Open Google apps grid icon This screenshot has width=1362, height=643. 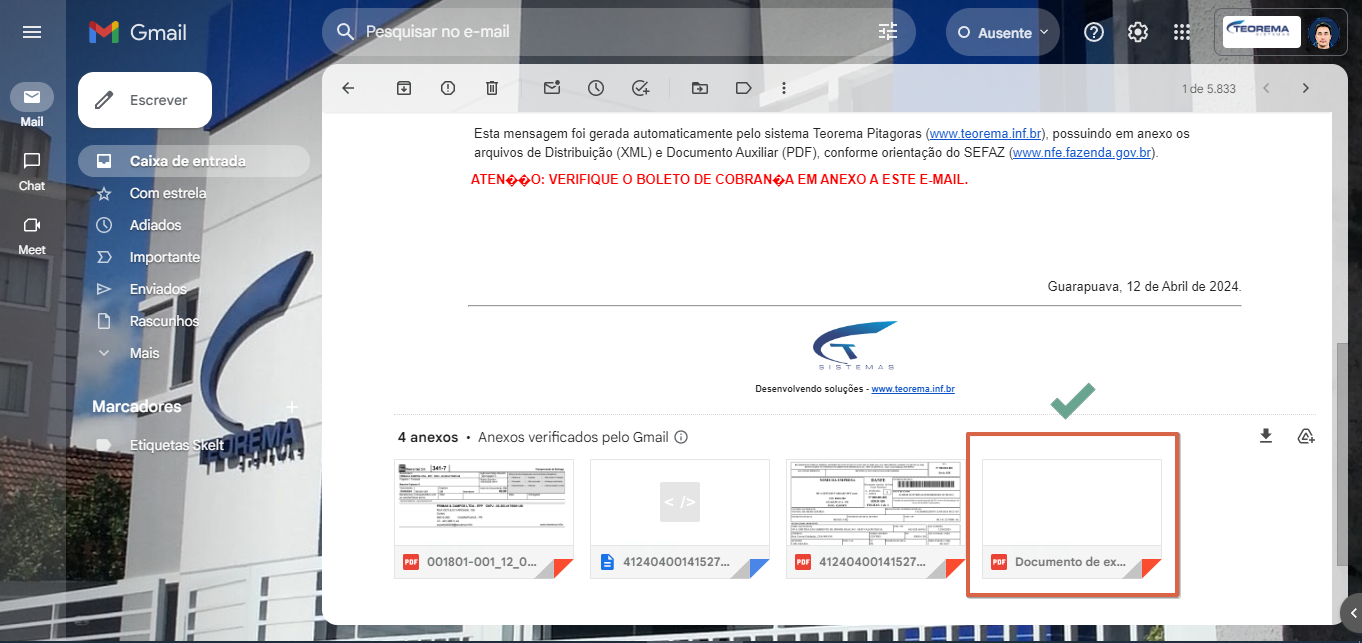tap(1182, 32)
